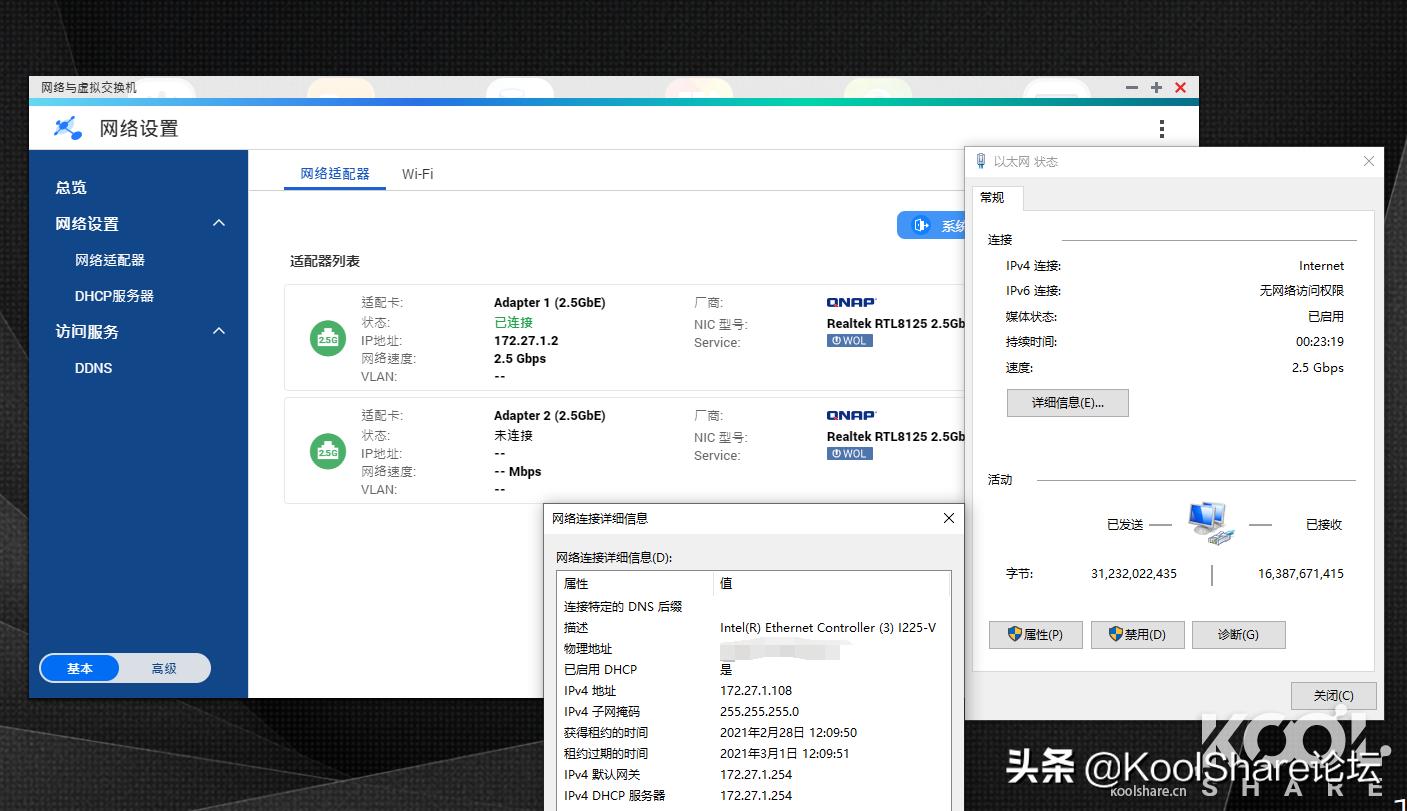Click the 诊断(G) button
Image resolution: width=1407 pixels, height=811 pixels.
pos(1238,634)
